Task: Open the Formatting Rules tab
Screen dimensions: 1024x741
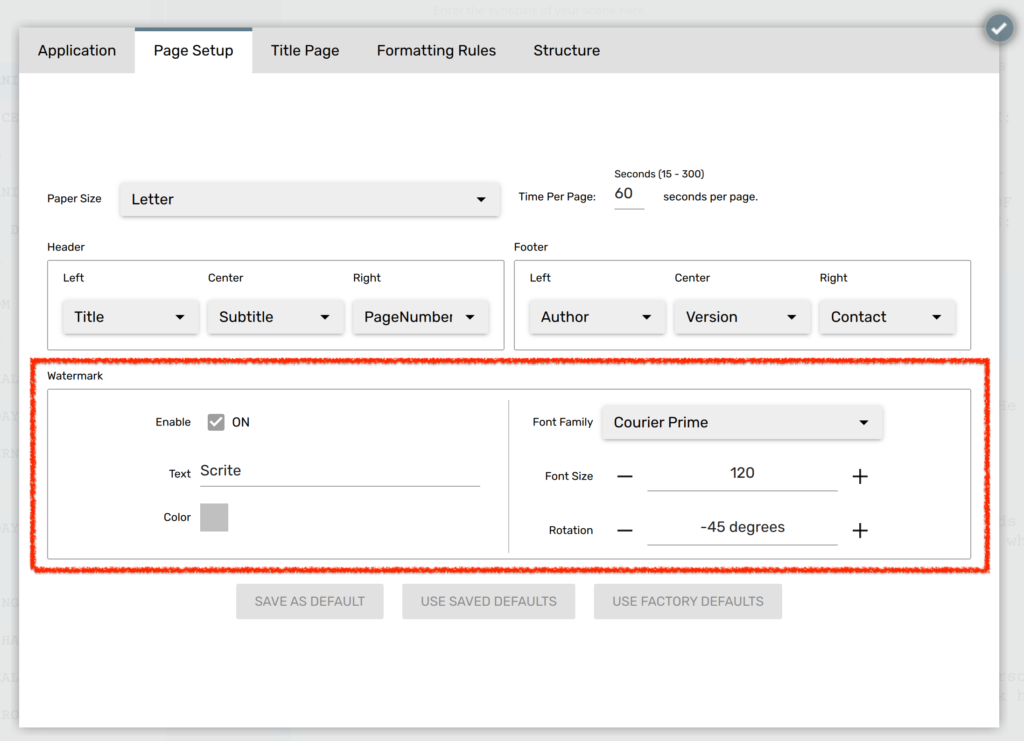Action: coord(436,50)
